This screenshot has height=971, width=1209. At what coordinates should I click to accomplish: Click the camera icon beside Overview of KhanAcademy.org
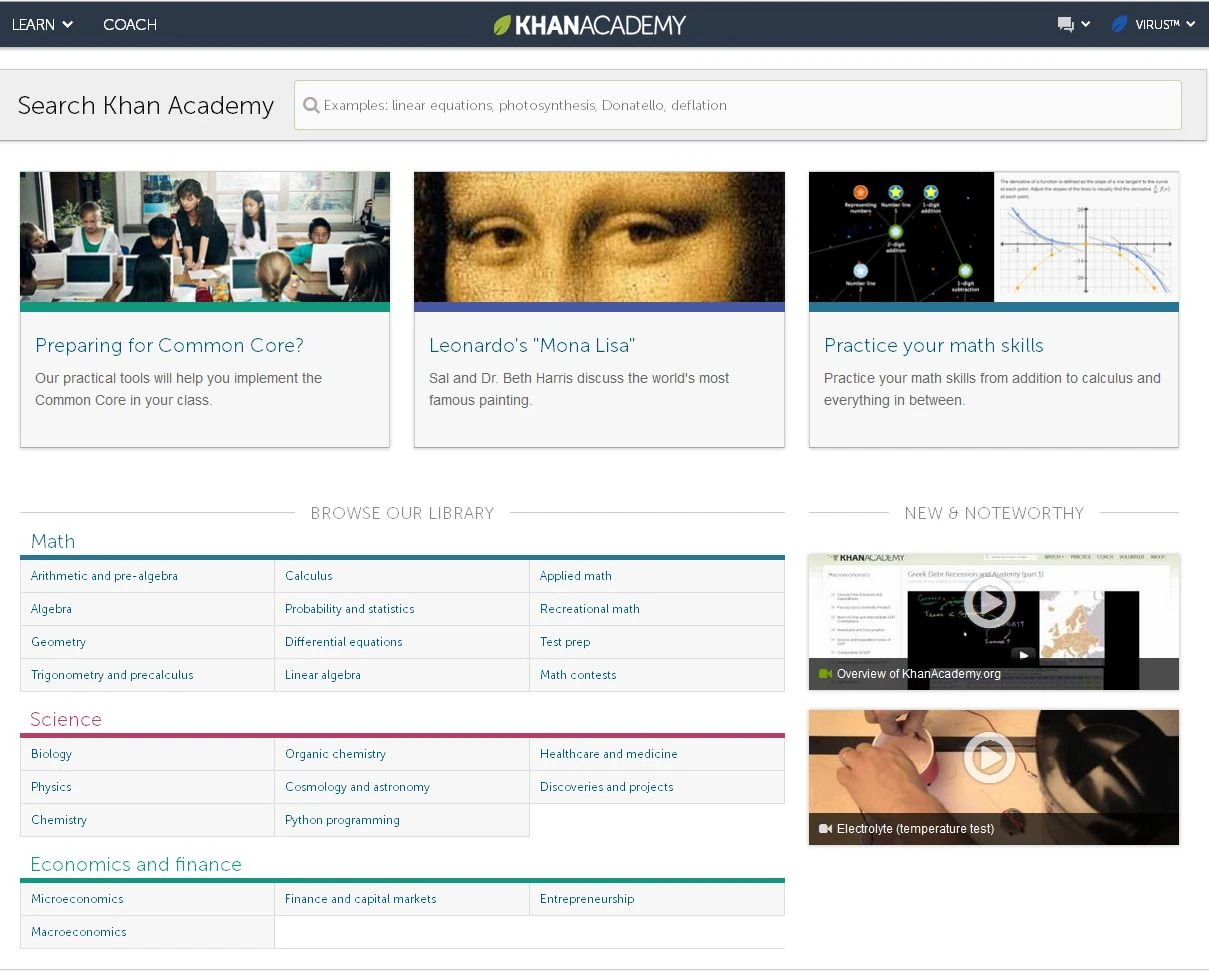(x=825, y=674)
